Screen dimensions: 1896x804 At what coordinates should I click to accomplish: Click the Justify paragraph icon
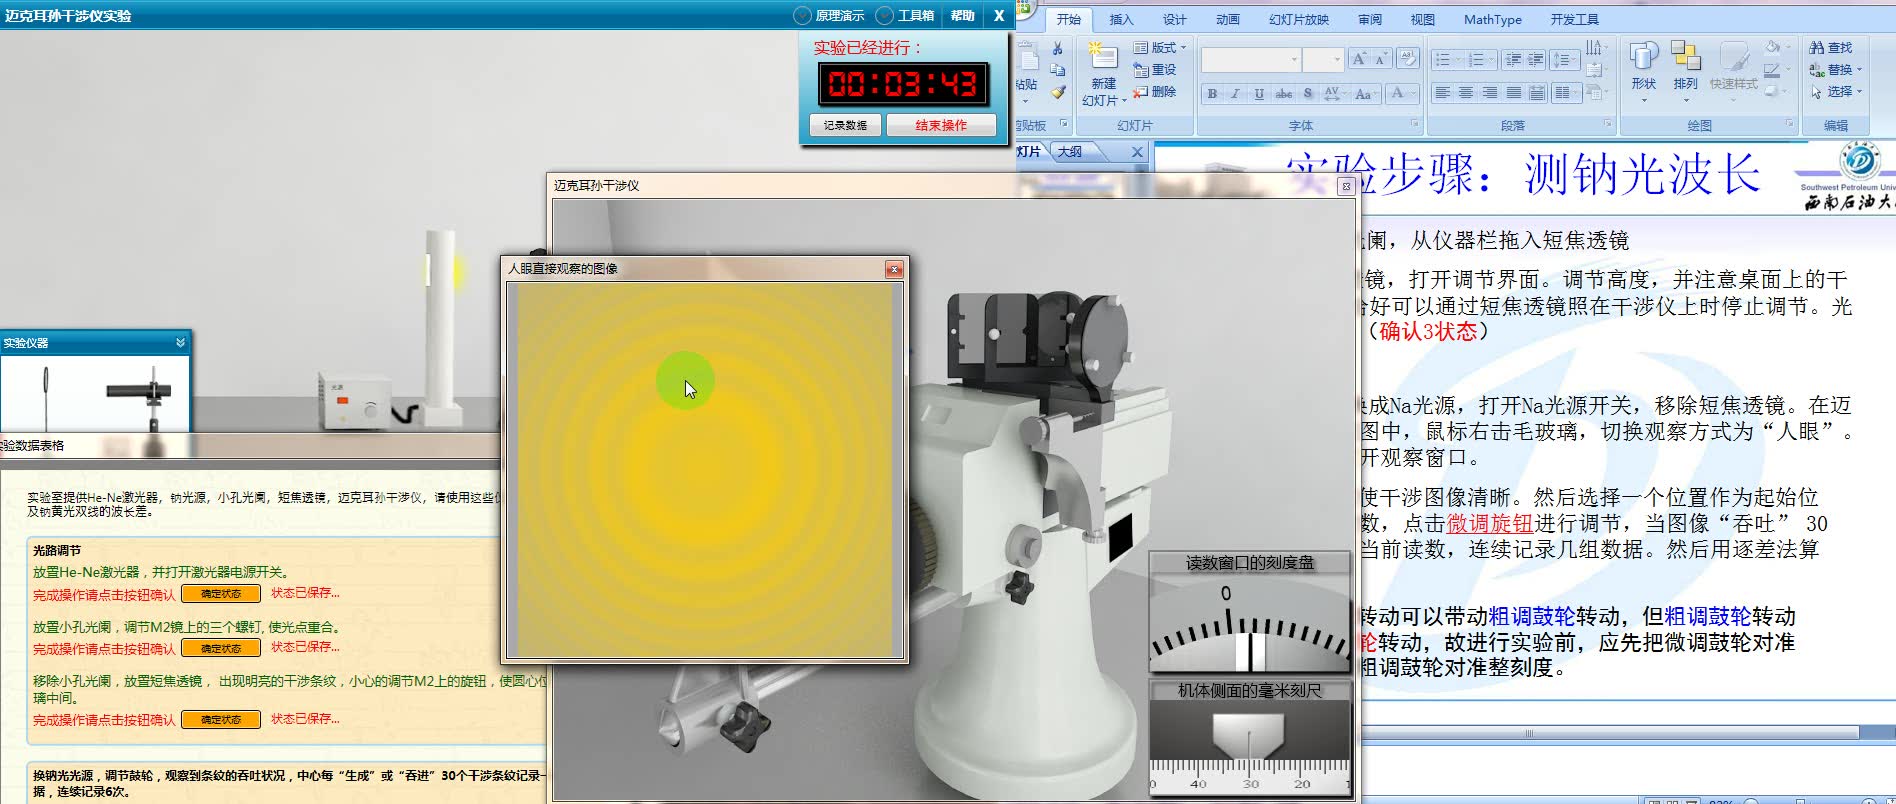[x=1514, y=93]
